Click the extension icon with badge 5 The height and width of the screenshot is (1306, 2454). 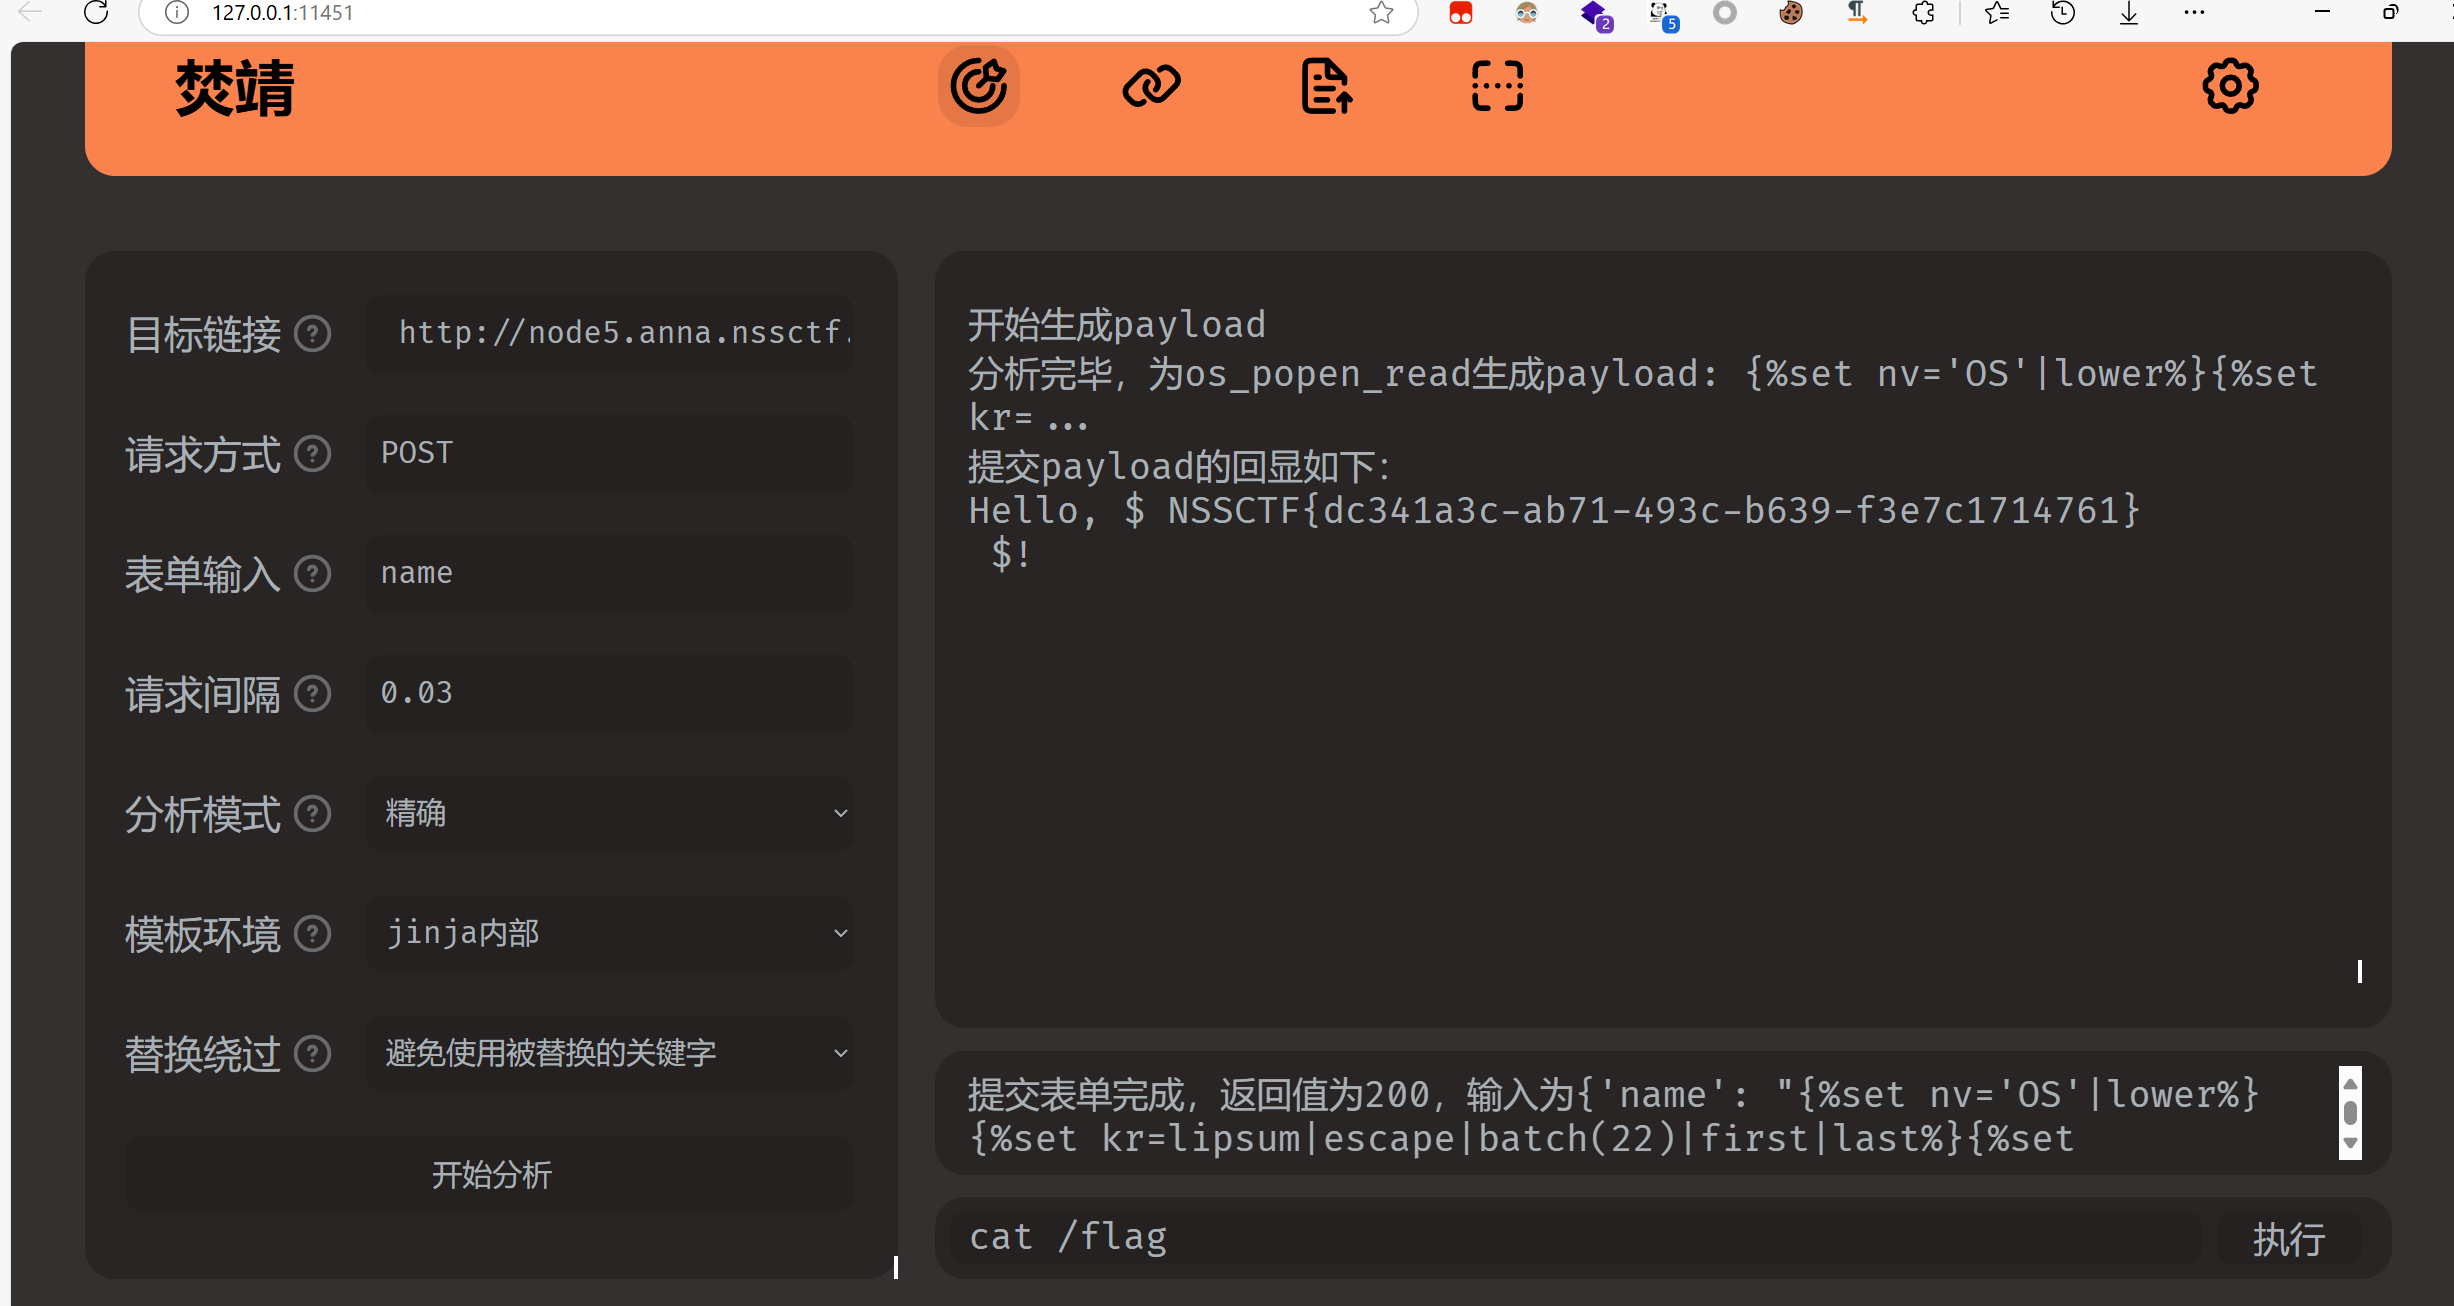click(1663, 15)
